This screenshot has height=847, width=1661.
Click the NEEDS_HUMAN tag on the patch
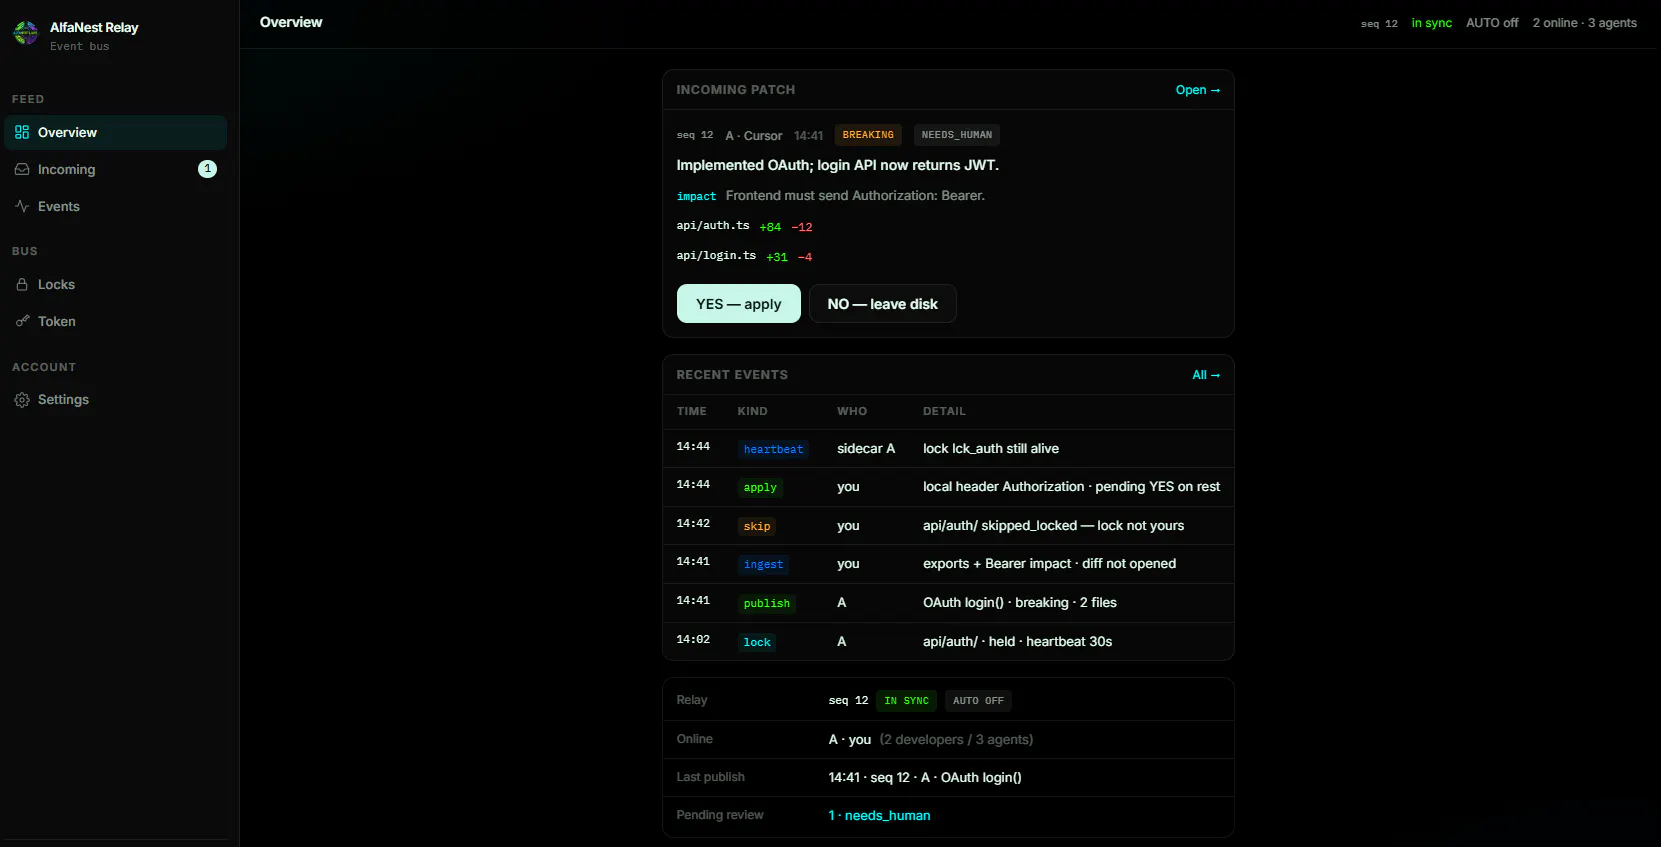tap(957, 135)
